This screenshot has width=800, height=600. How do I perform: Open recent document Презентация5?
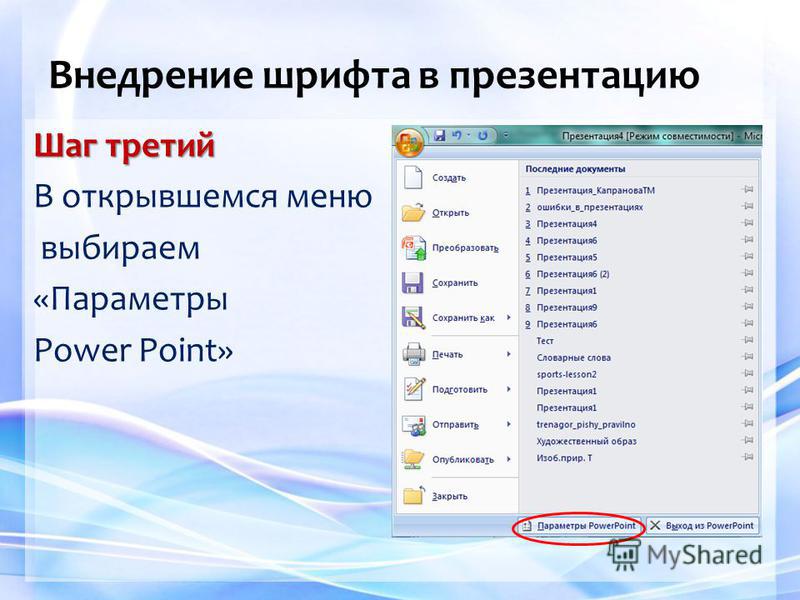tap(566, 257)
